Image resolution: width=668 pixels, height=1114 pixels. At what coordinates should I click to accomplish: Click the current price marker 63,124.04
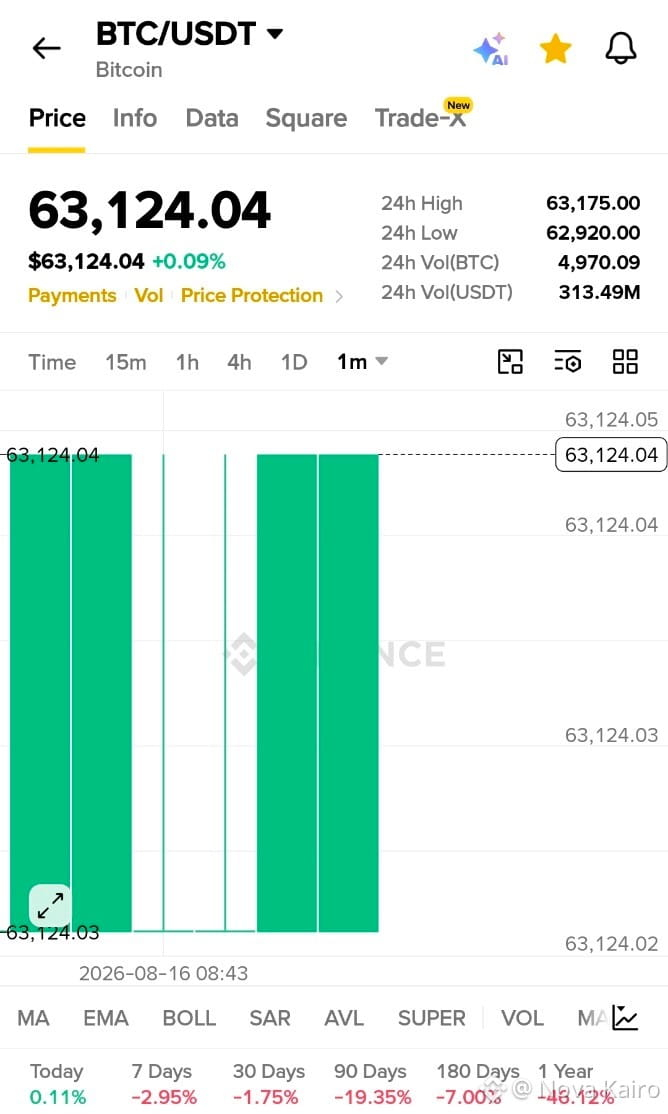(611, 455)
